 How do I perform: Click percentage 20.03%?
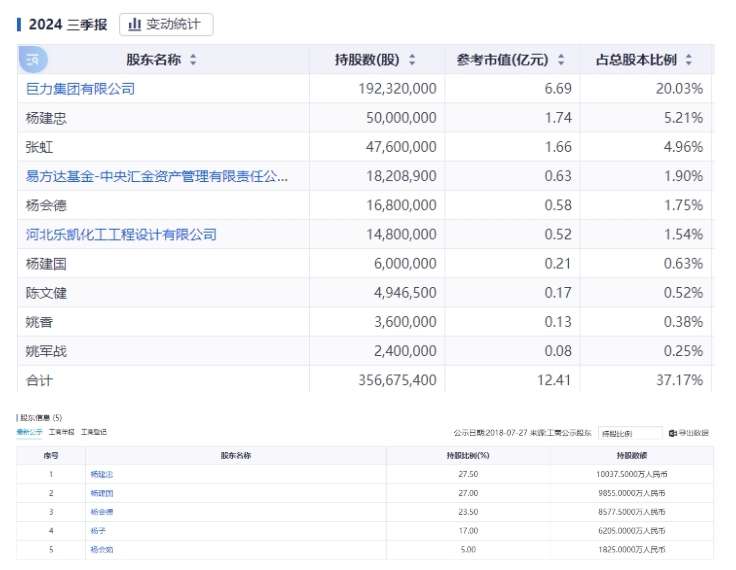[x=679, y=89]
